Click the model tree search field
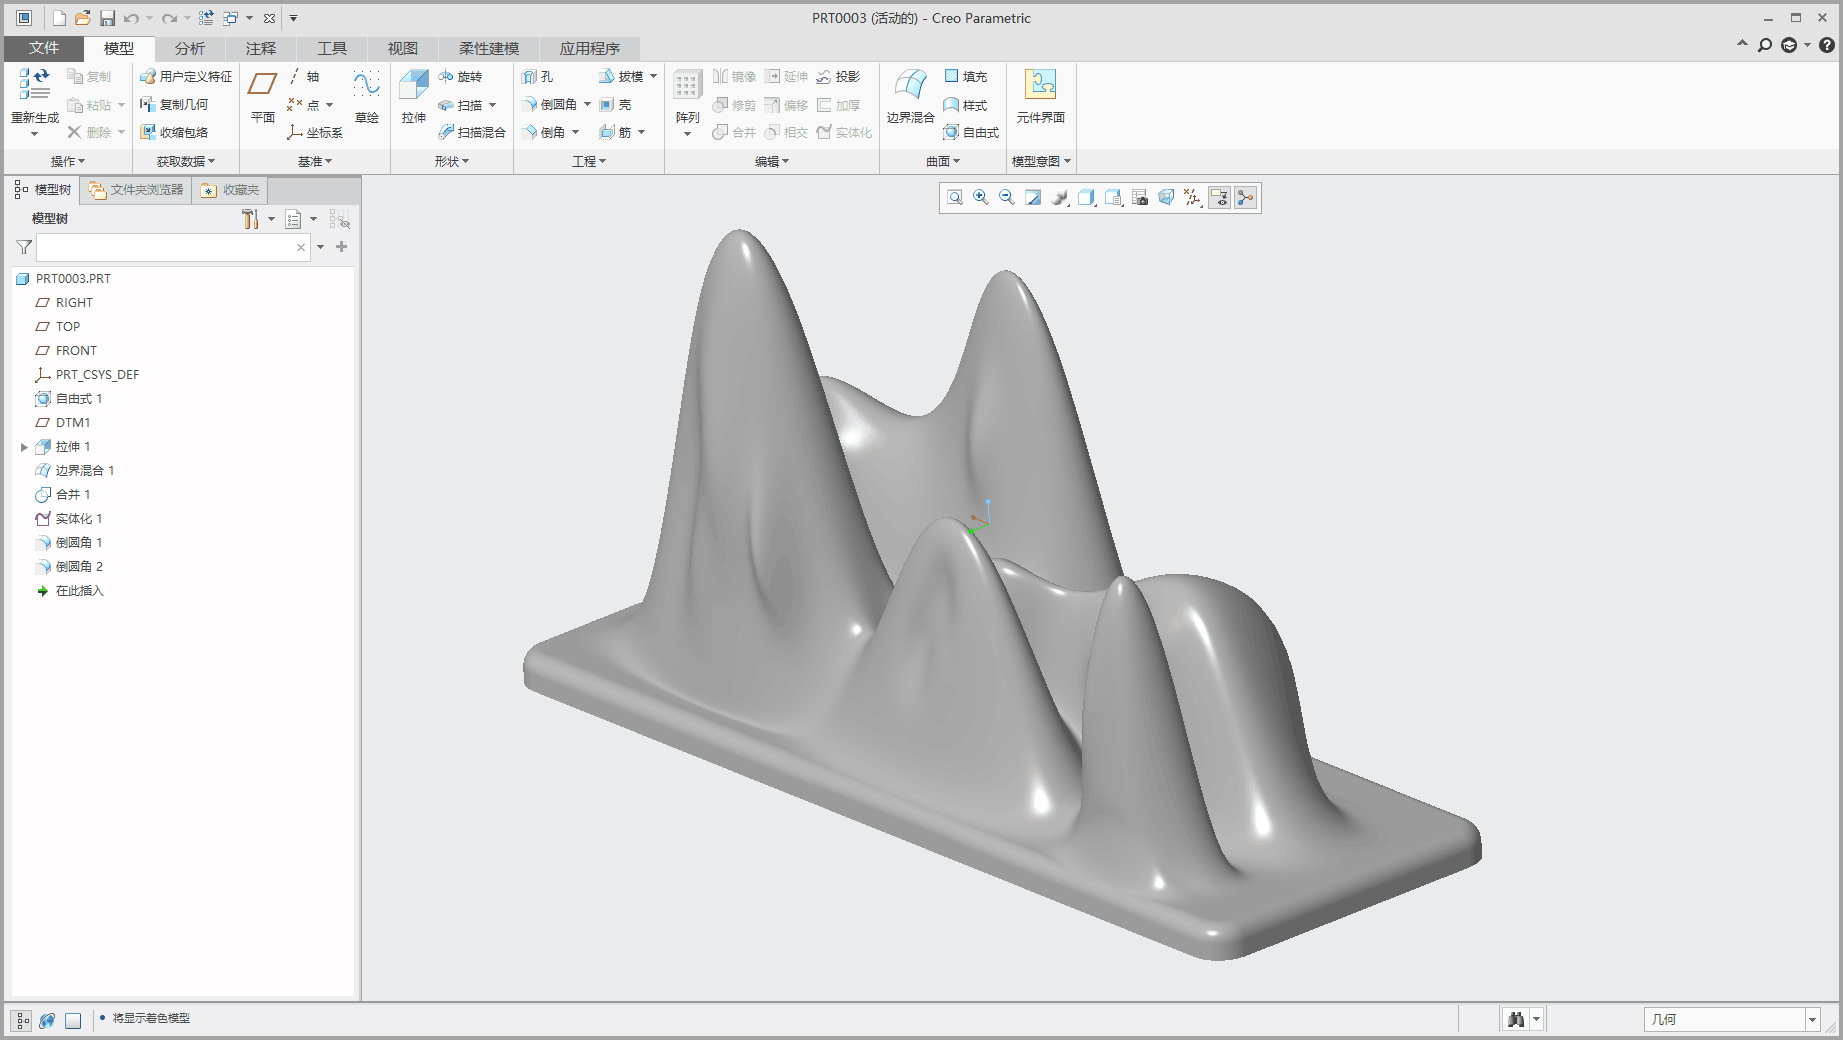Screen dimensions: 1843x1040 coord(165,247)
